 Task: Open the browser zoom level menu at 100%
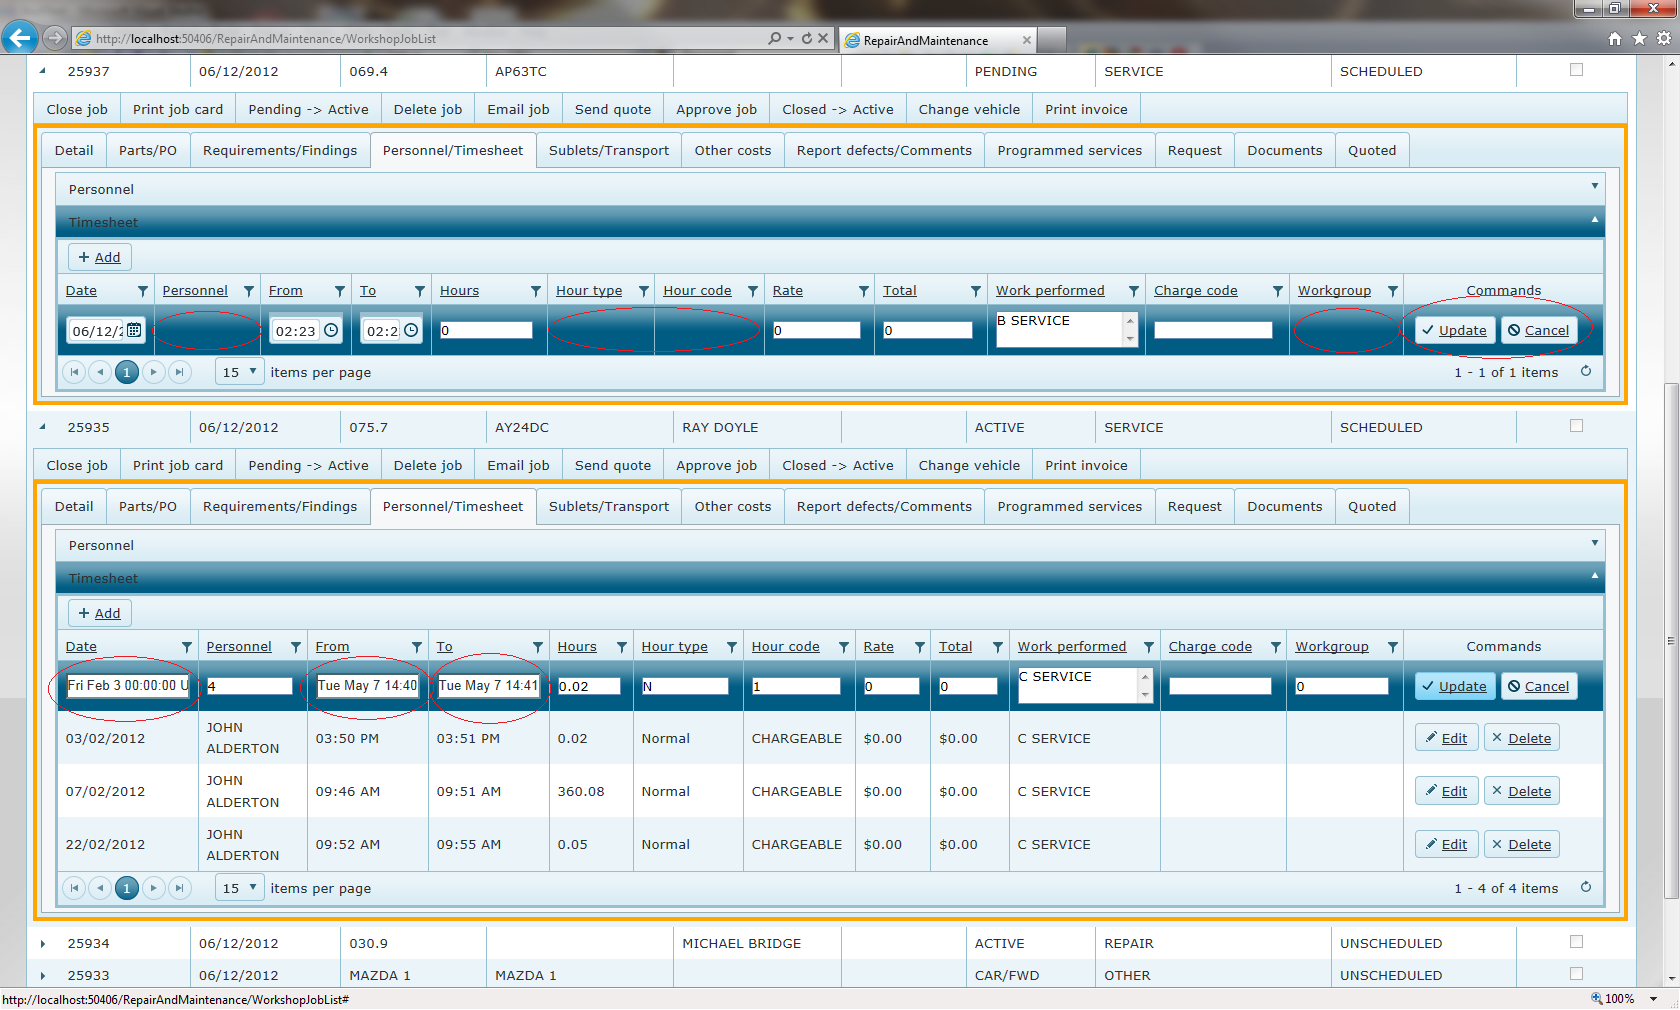coord(1626,999)
